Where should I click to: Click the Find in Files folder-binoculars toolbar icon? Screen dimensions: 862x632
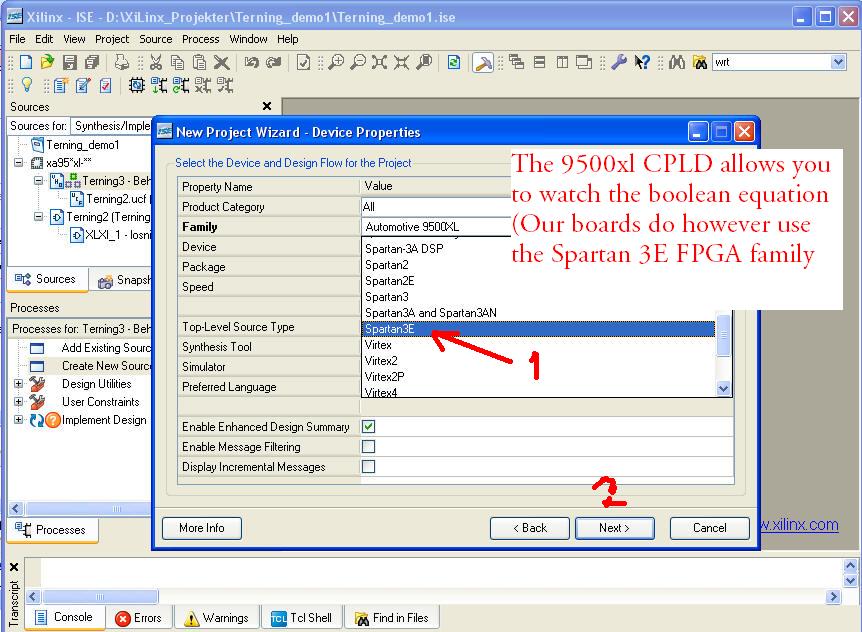click(699, 62)
